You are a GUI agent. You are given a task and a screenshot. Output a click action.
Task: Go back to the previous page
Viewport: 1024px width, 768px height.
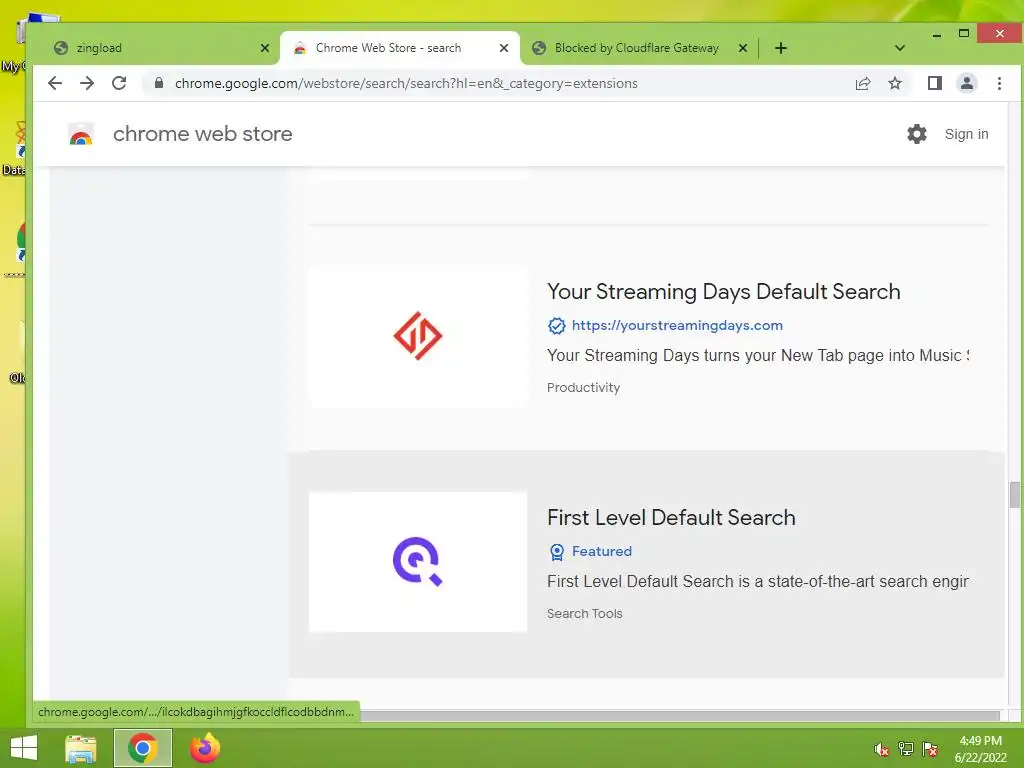[x=55, y=83]
